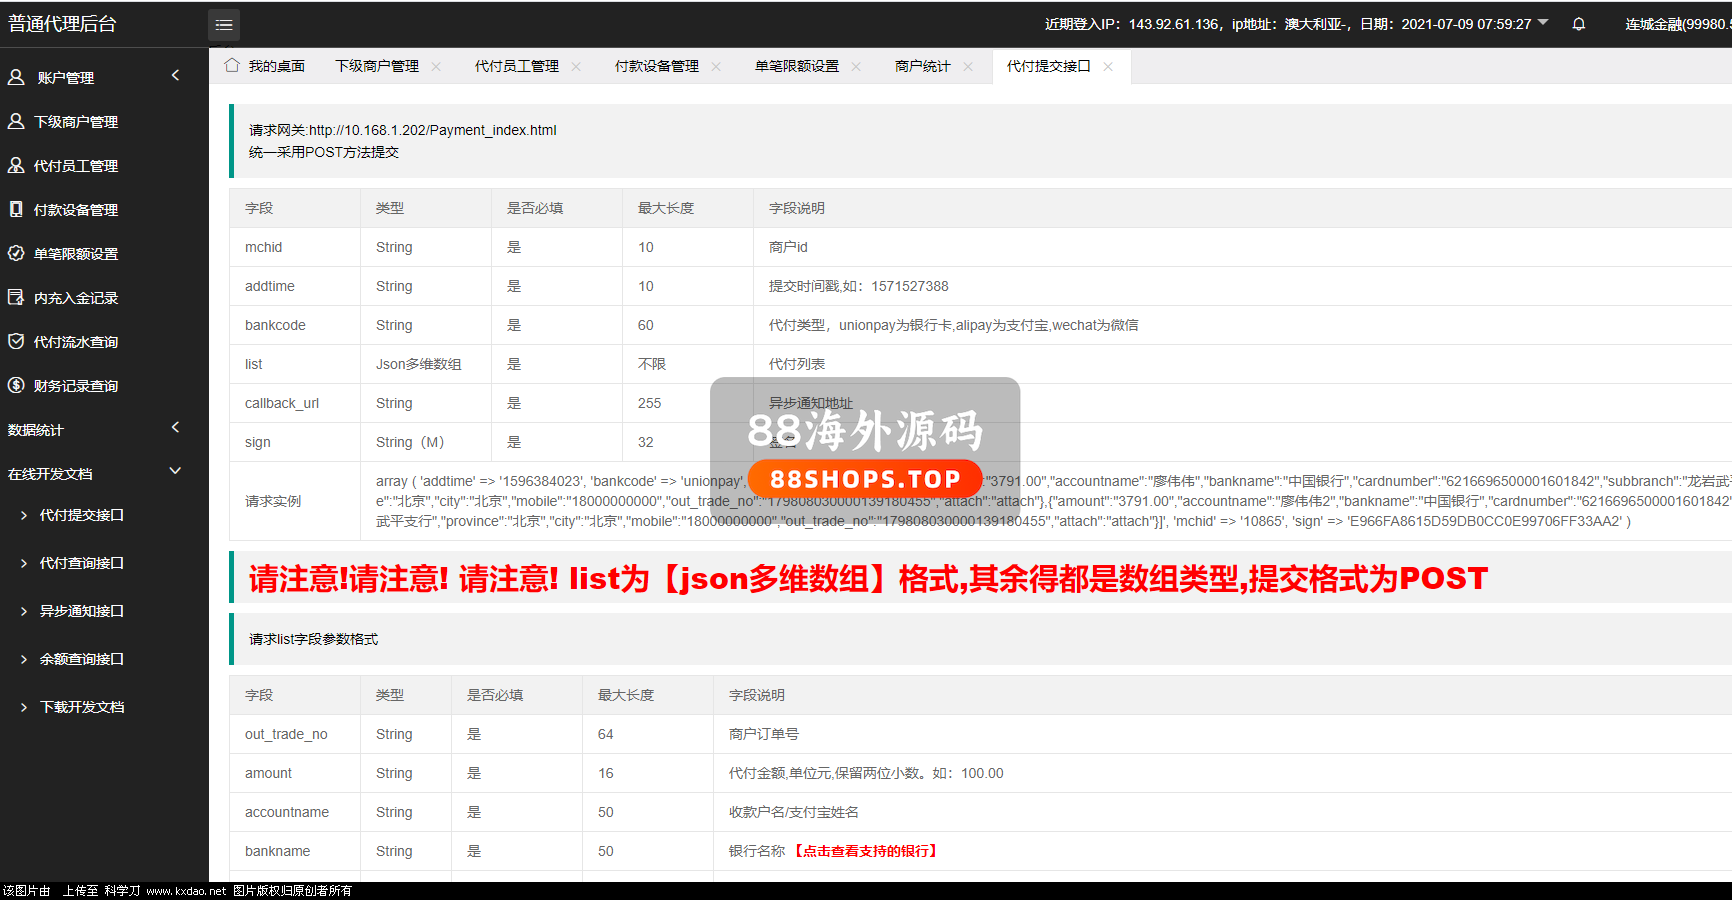Screen dimensions: 1732x900
Task: Expand the 账户管理 sidebar menu
Action: point(175,76)
